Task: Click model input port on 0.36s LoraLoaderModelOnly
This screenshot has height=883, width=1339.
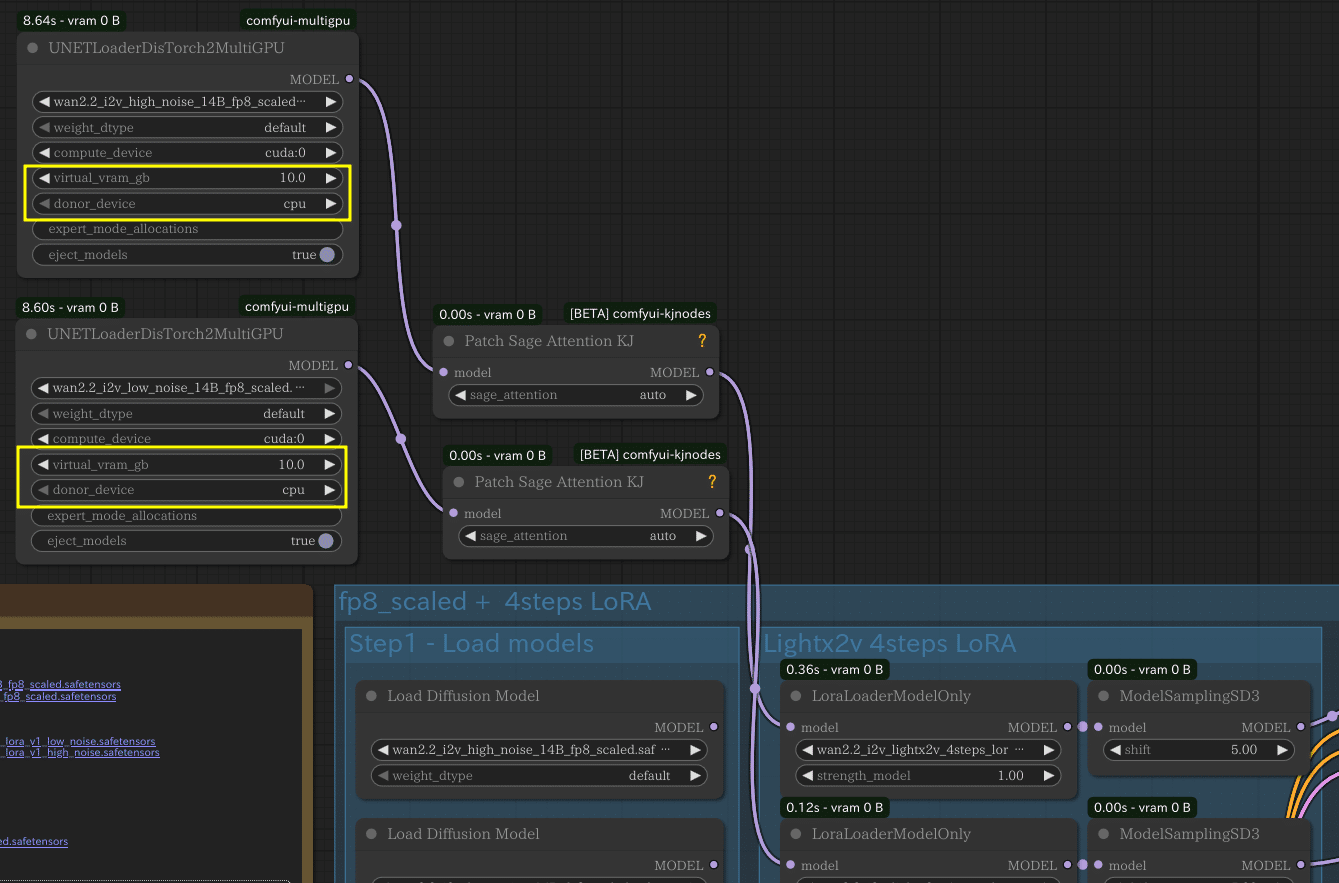Action: 790,727
